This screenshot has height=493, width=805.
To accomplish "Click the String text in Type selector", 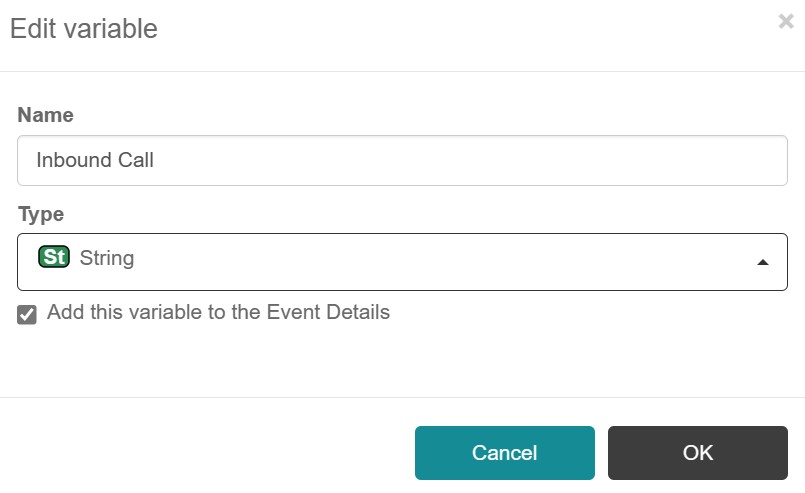I will click(107, 258).
